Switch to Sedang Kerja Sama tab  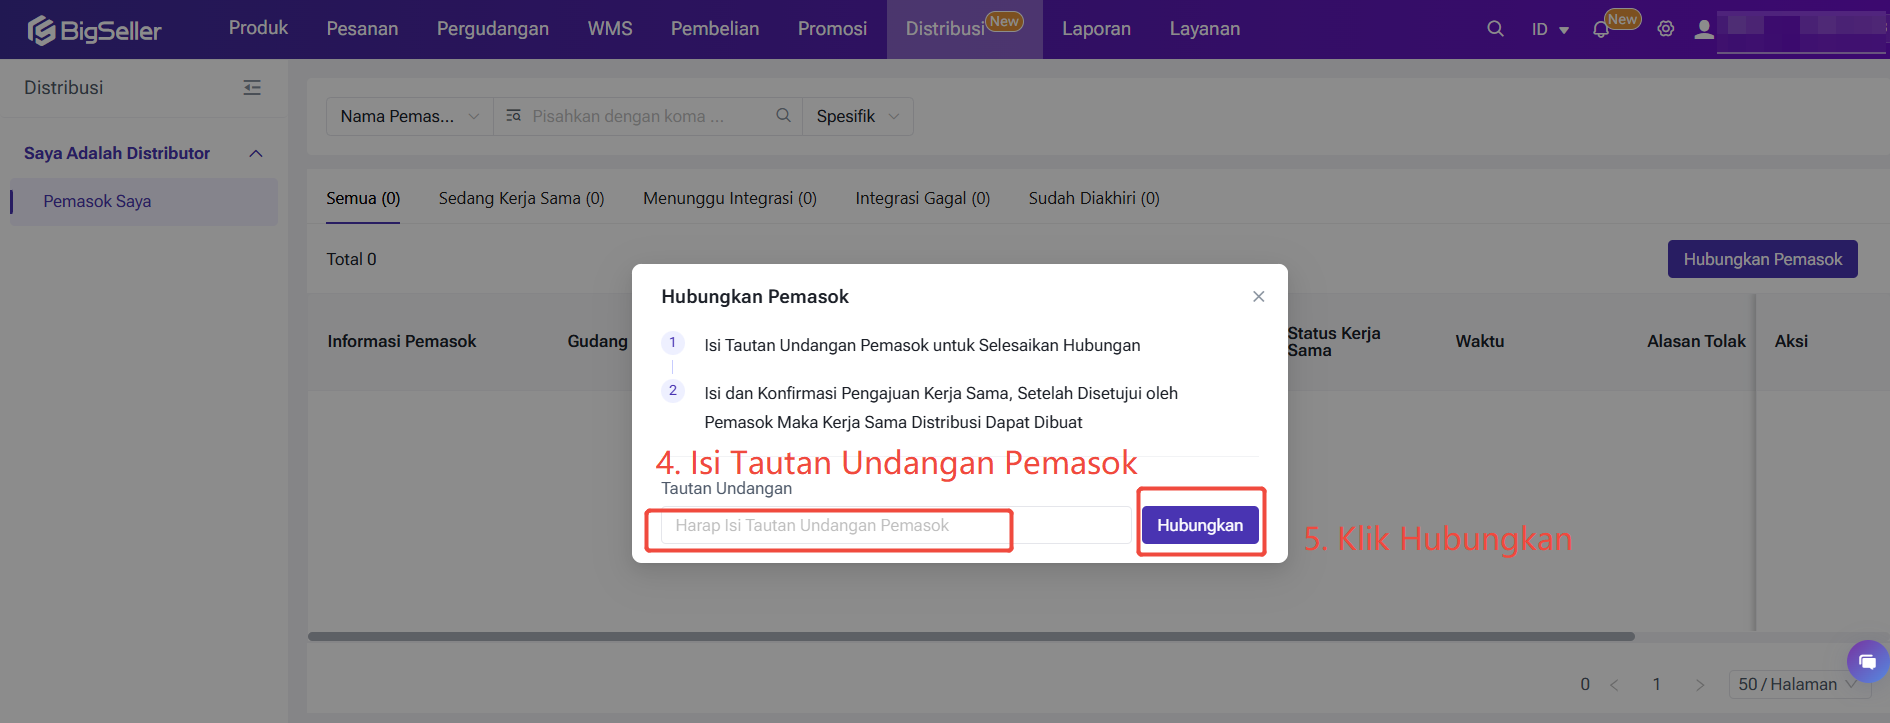521,198
